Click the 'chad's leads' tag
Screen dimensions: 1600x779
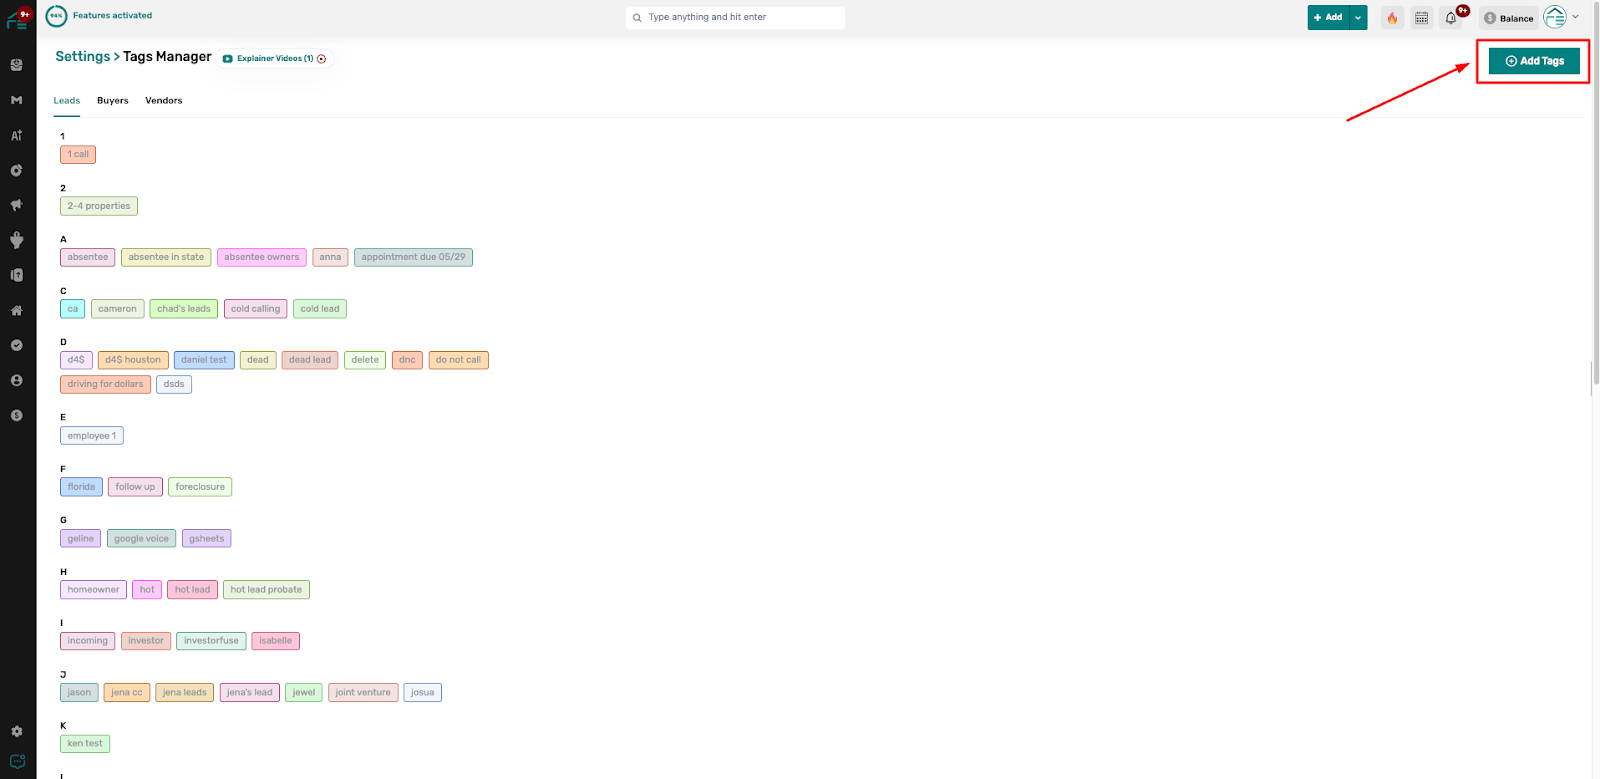point(184,309)
